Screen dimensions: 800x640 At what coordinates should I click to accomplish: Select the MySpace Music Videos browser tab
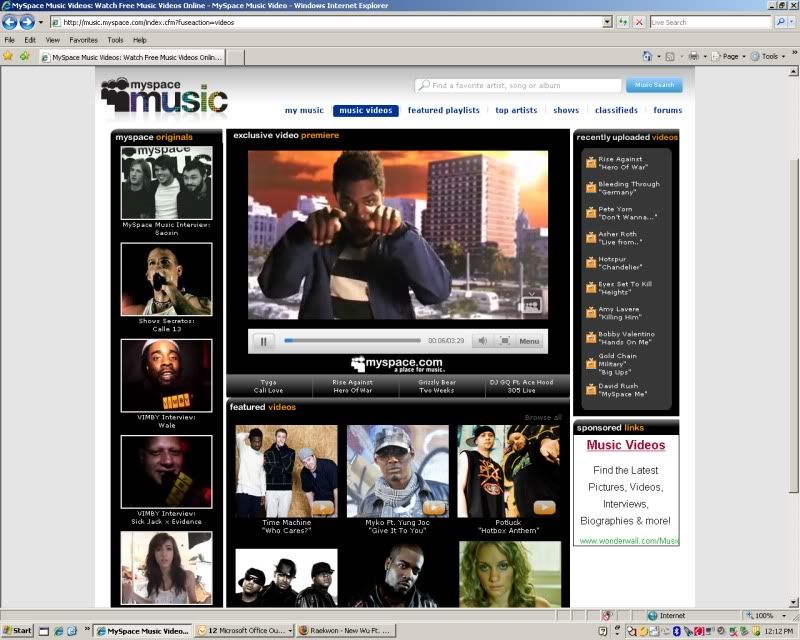click(x=133, y=57)
